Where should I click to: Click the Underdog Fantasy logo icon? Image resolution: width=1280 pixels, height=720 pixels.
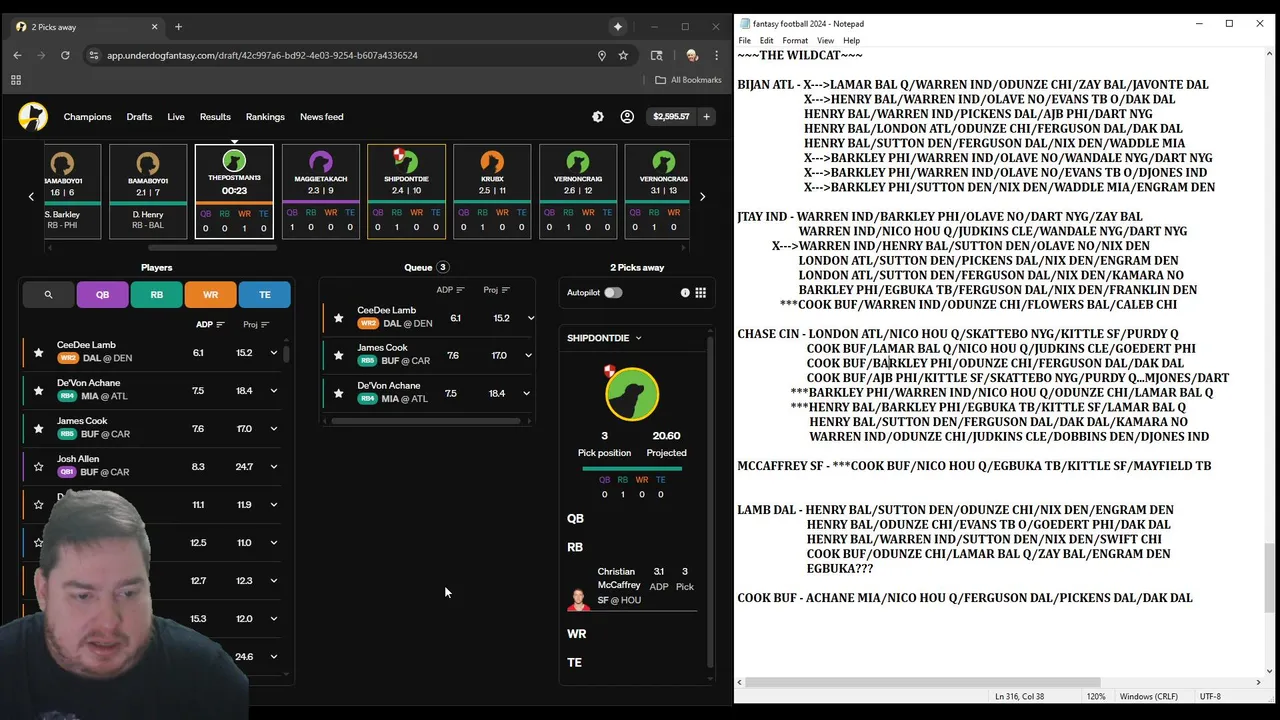33,117
